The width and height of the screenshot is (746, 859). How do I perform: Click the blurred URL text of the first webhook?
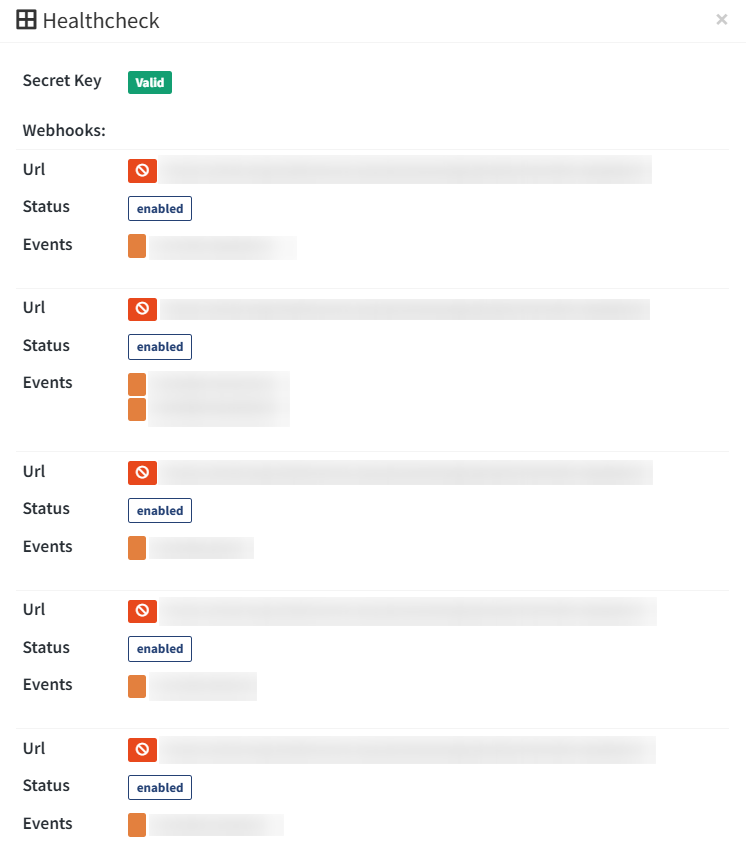point(405,171)
